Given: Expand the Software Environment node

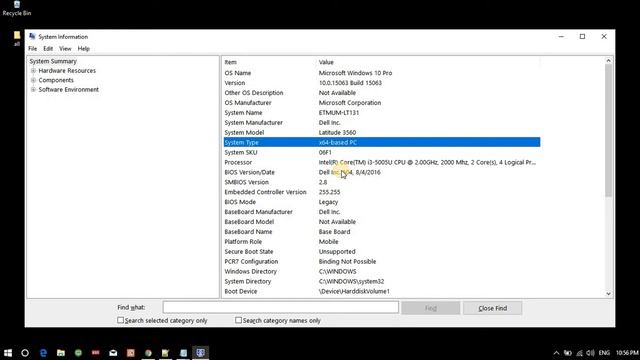Looking at the screenshot, I should 33,89.
